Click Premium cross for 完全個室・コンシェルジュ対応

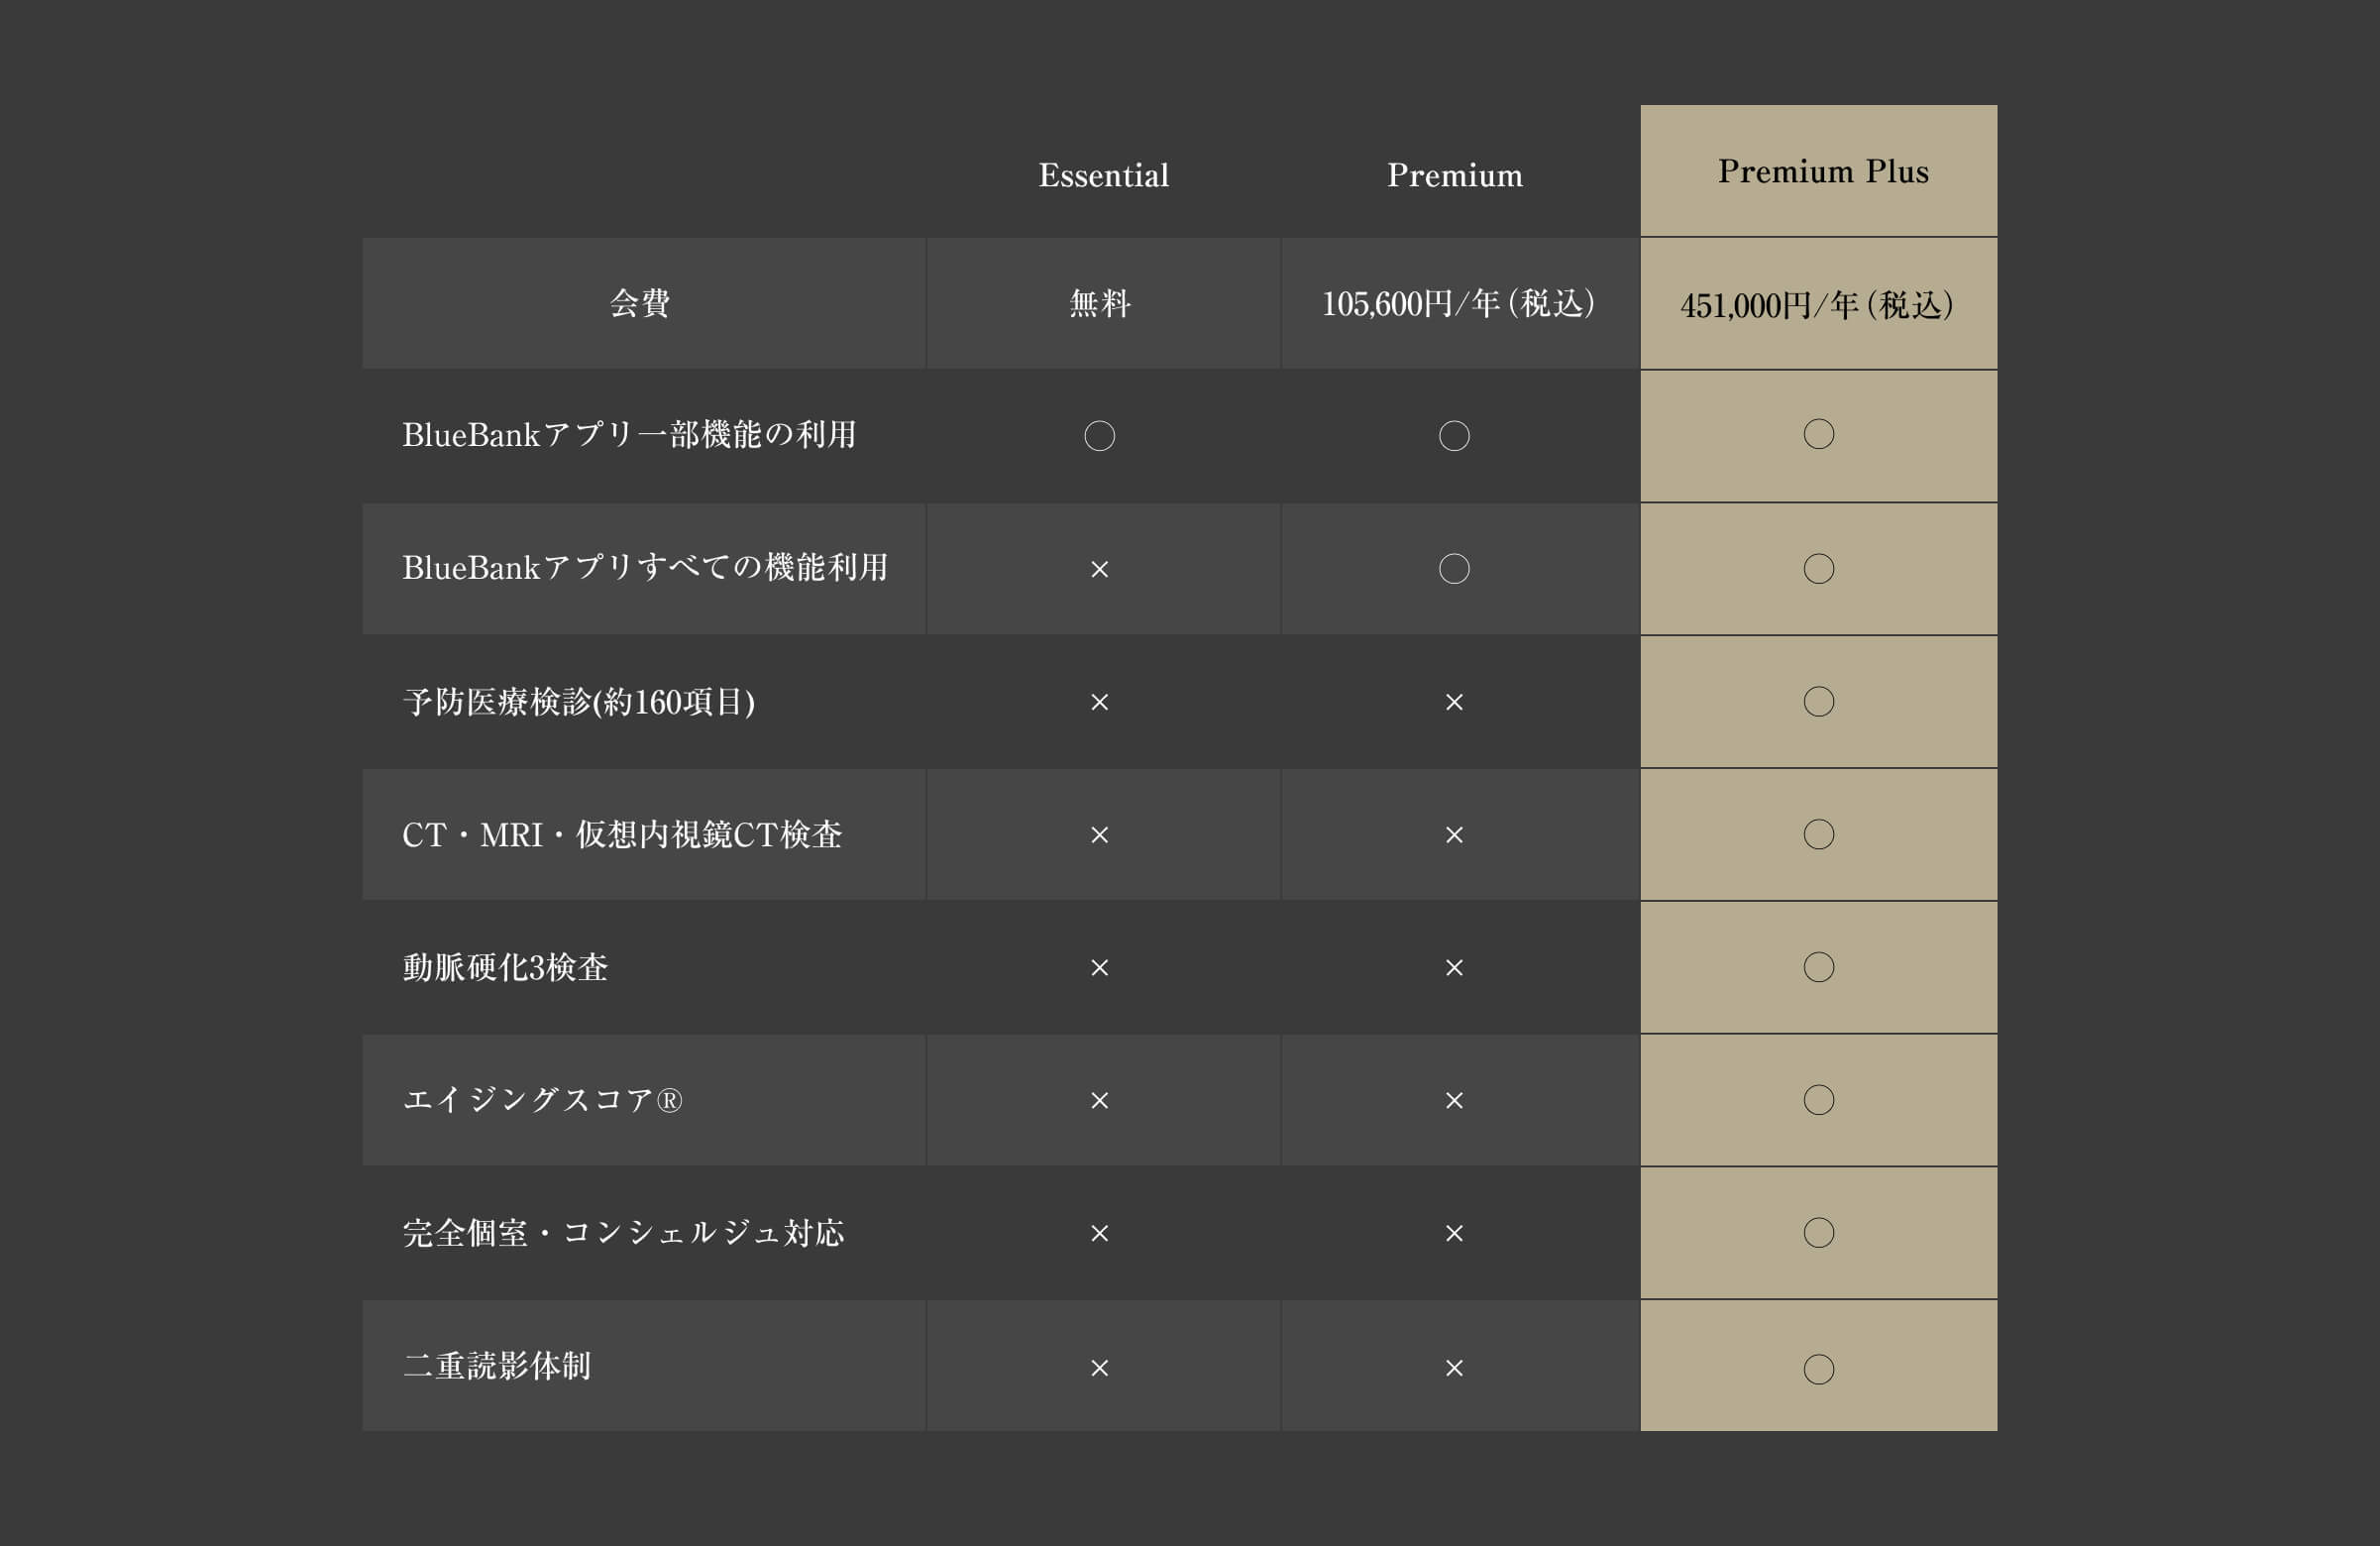[x=1454, y=1234]
